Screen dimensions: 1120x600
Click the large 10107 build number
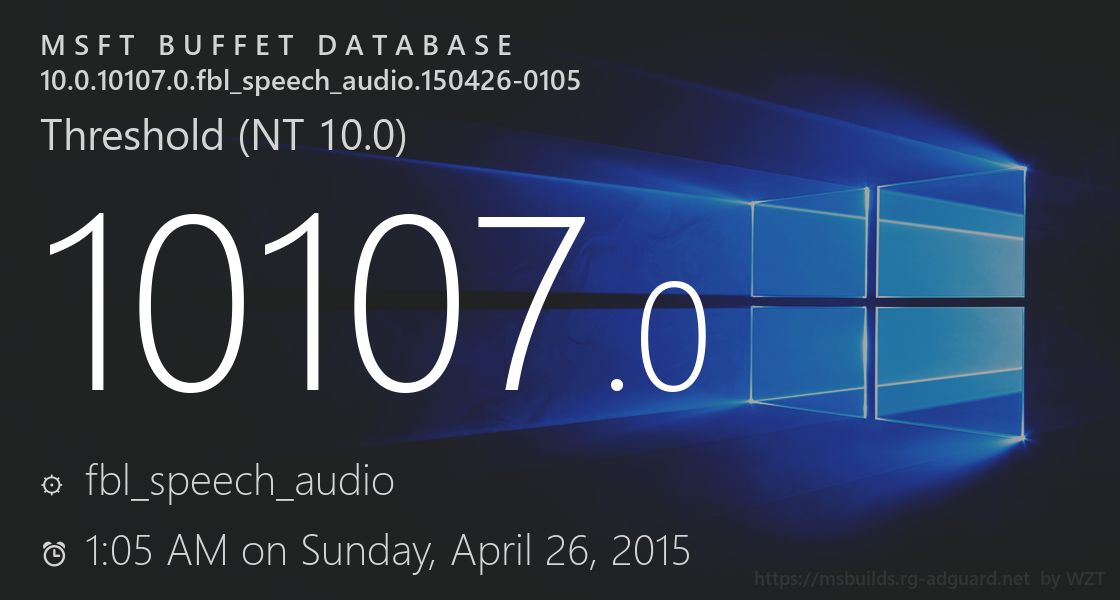(x=315, y=303)
